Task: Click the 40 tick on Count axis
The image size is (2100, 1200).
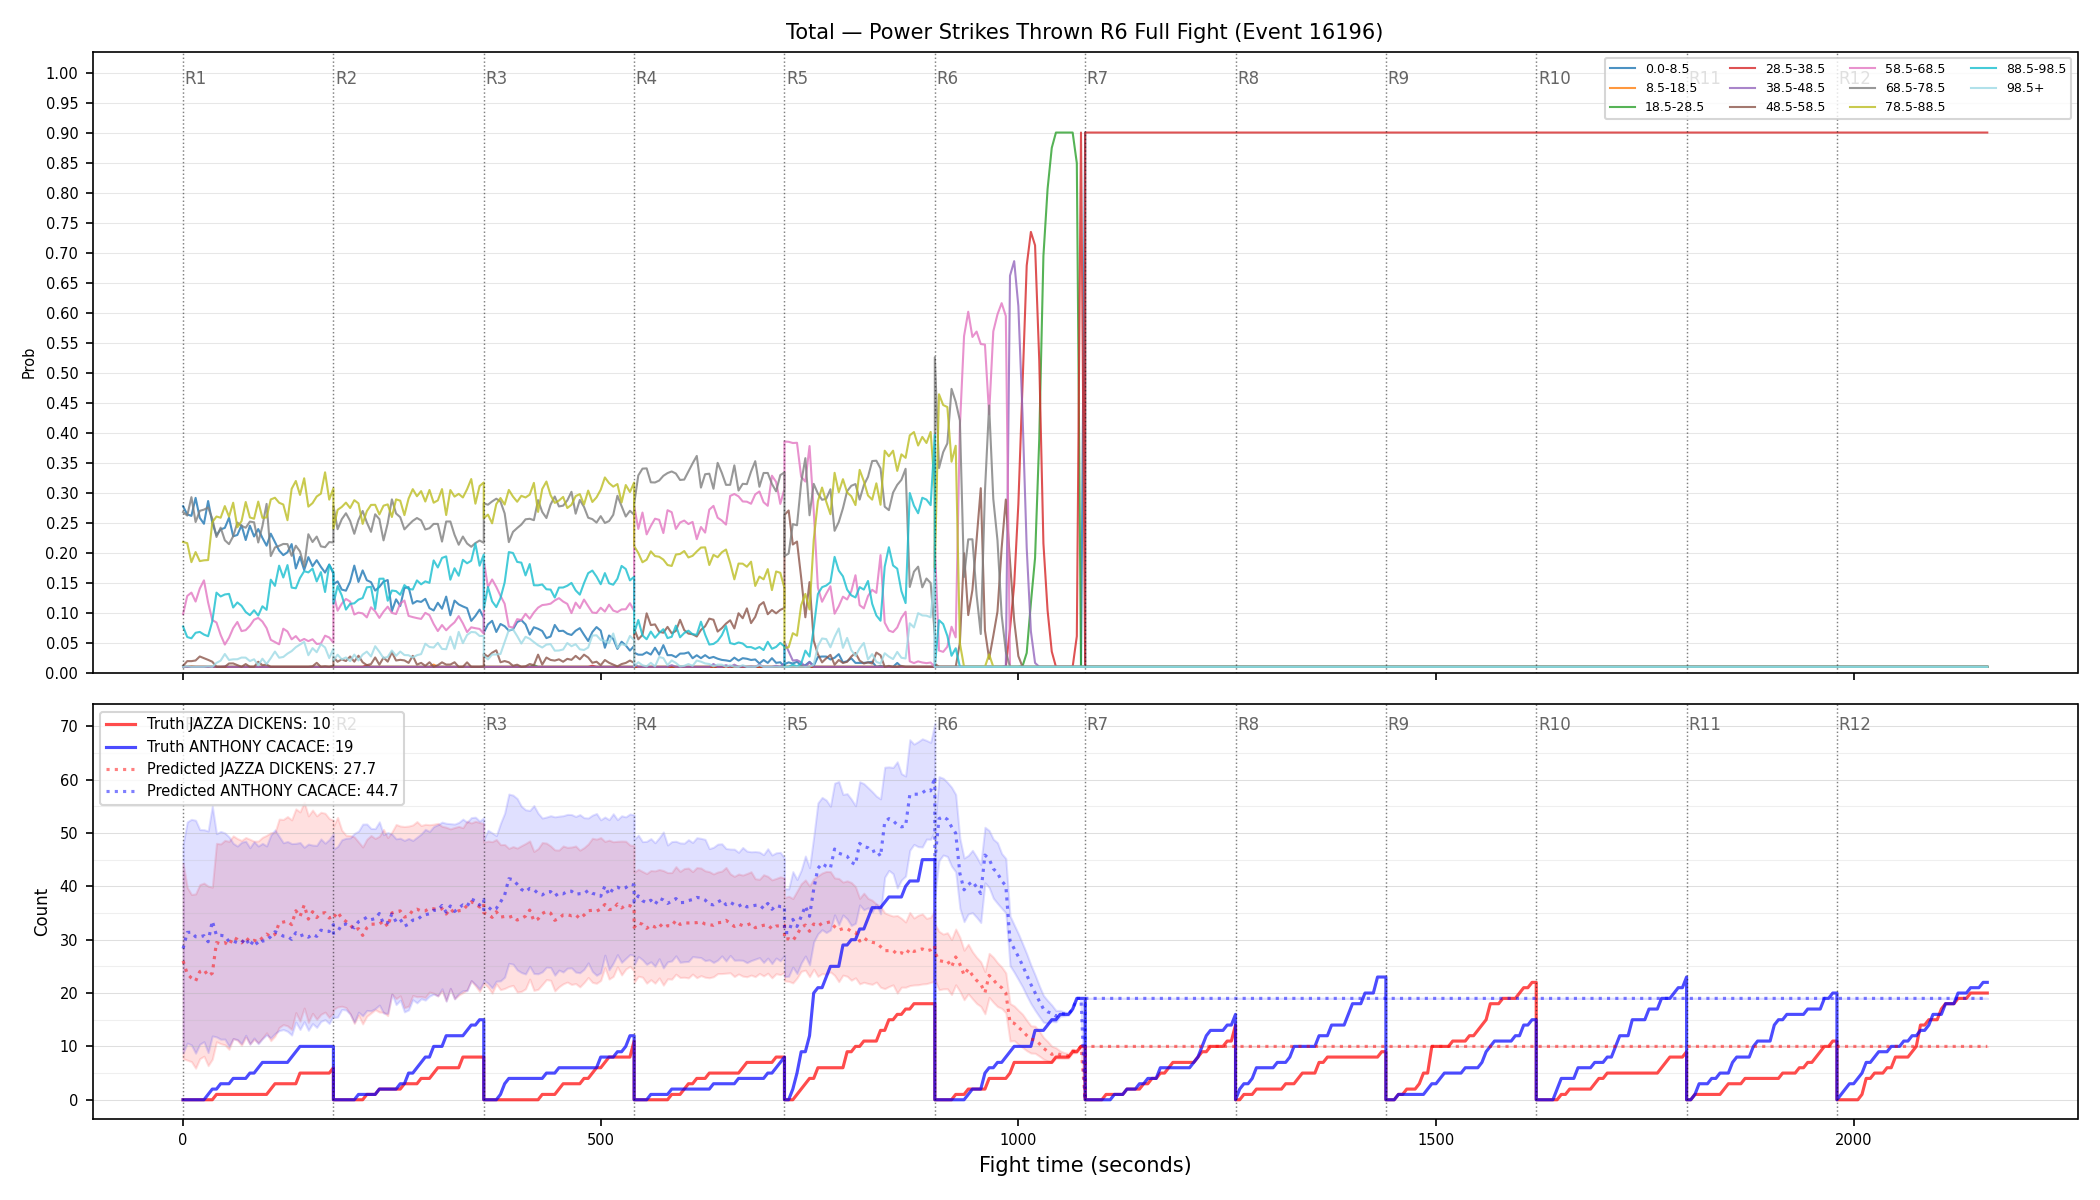Action: tap(69, 887)
